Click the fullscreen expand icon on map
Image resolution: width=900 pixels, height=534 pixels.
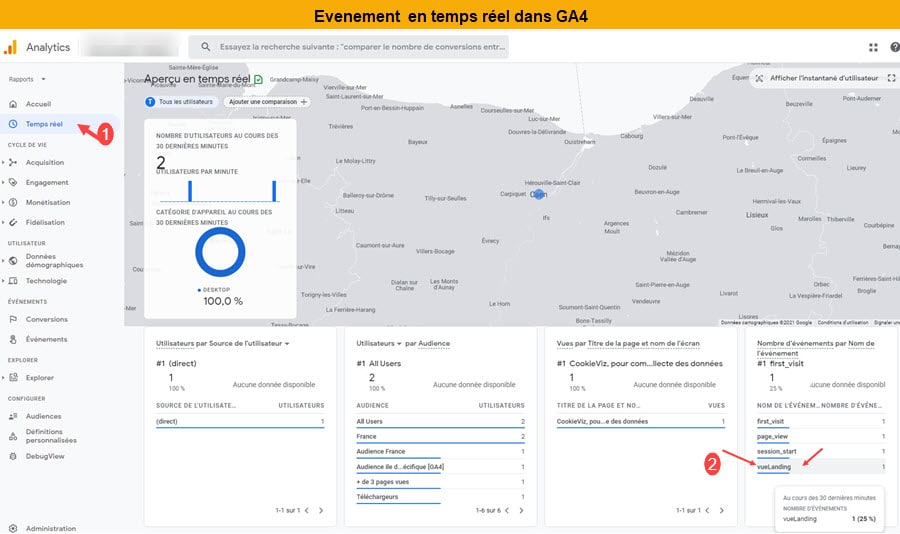click(x=891, y=78)
